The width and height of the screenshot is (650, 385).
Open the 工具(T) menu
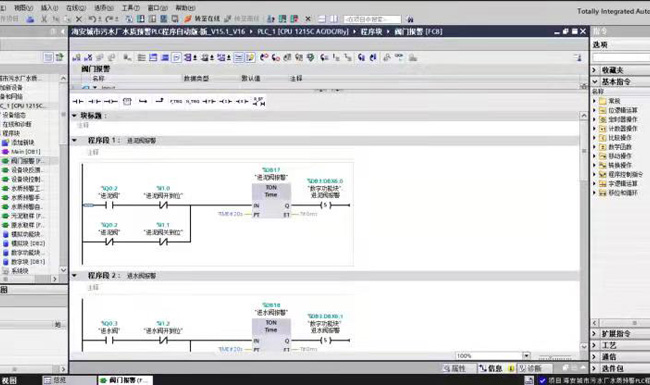point(131,7)
